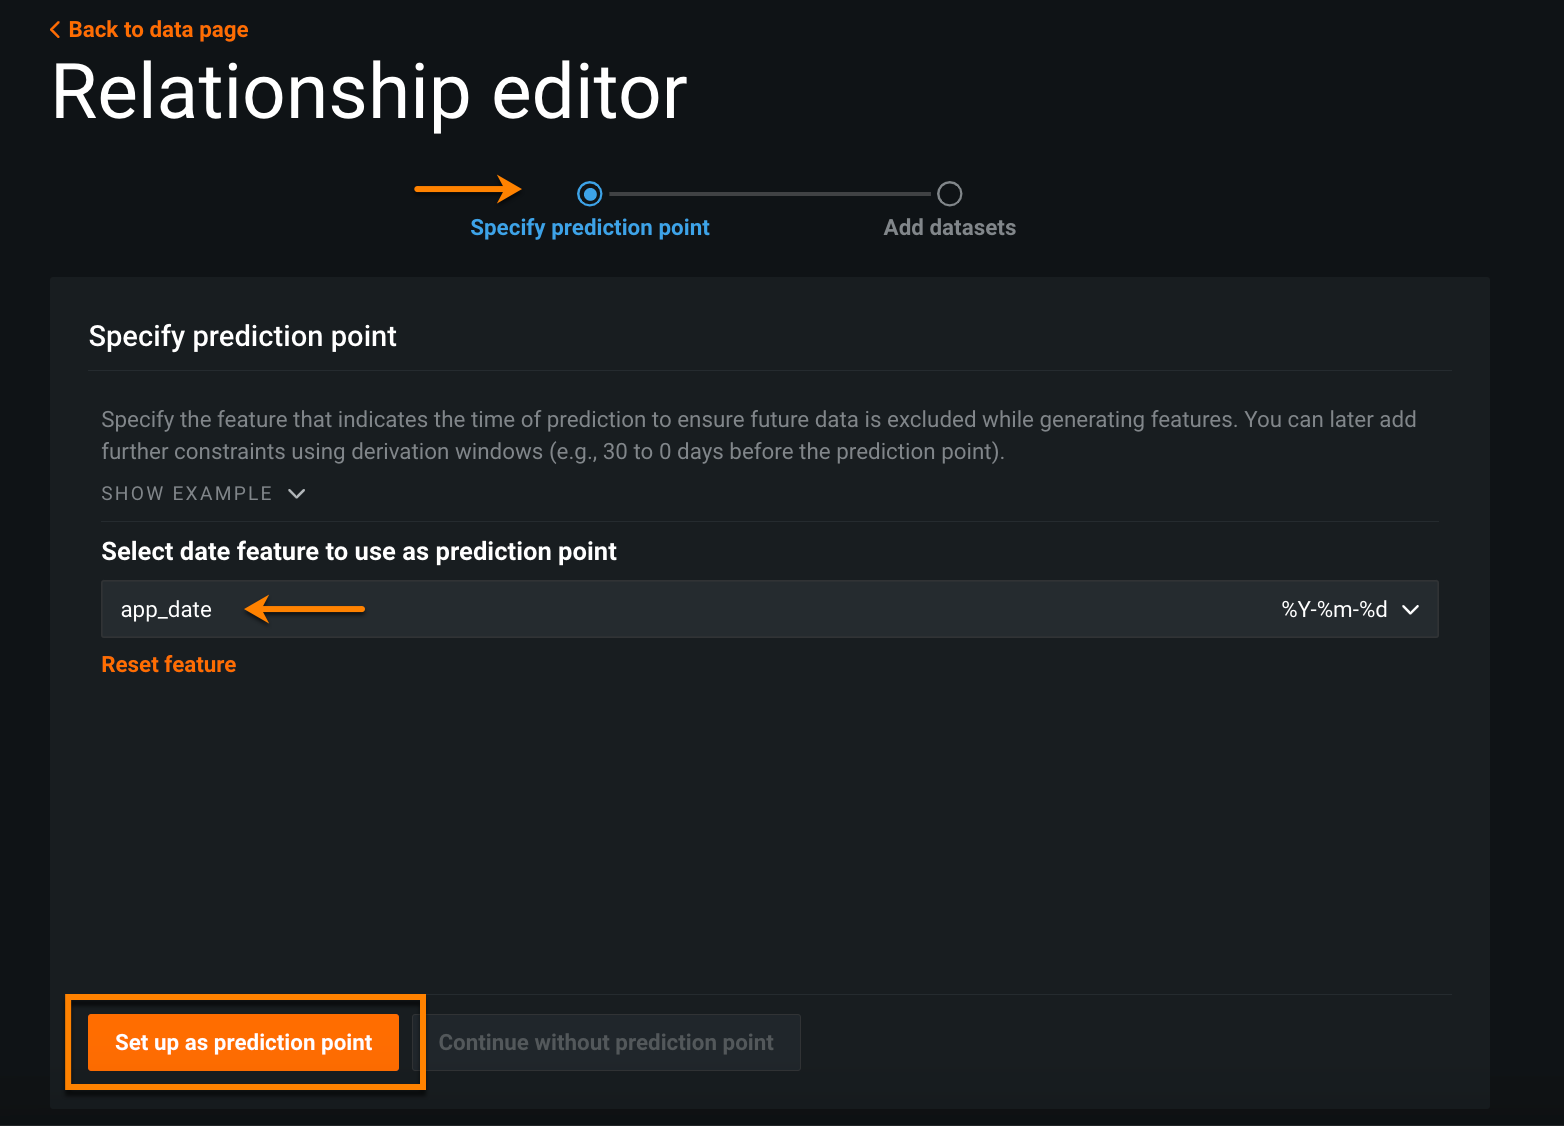Screen dimensions: 1564x1126
Task: Click the back chevron icon
Action: point(55,30)
